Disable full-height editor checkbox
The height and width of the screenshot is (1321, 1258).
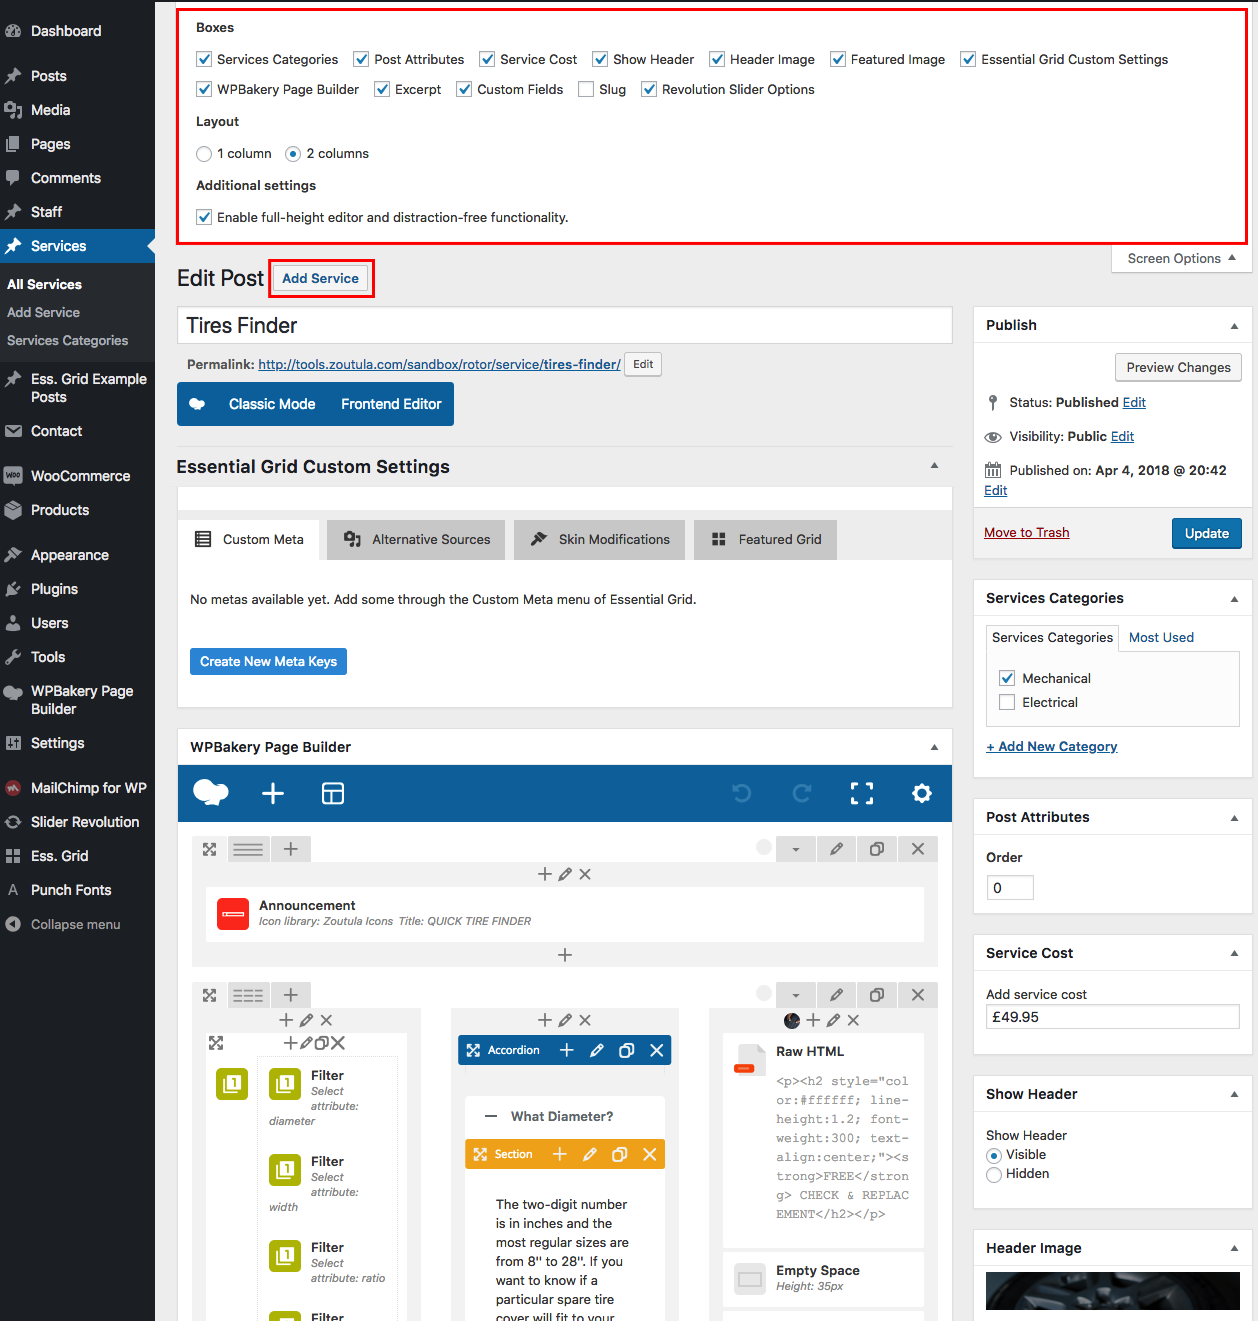click(204, 217)
